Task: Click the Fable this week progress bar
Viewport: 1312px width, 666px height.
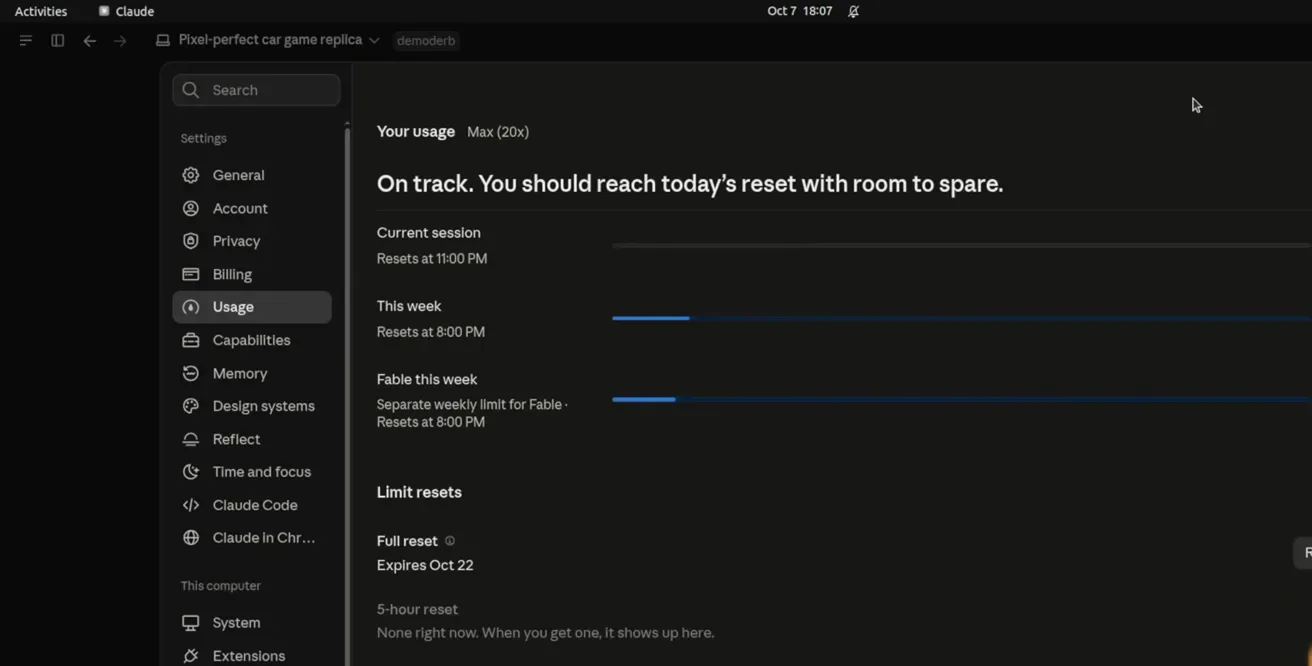Action: coord(962,399)
